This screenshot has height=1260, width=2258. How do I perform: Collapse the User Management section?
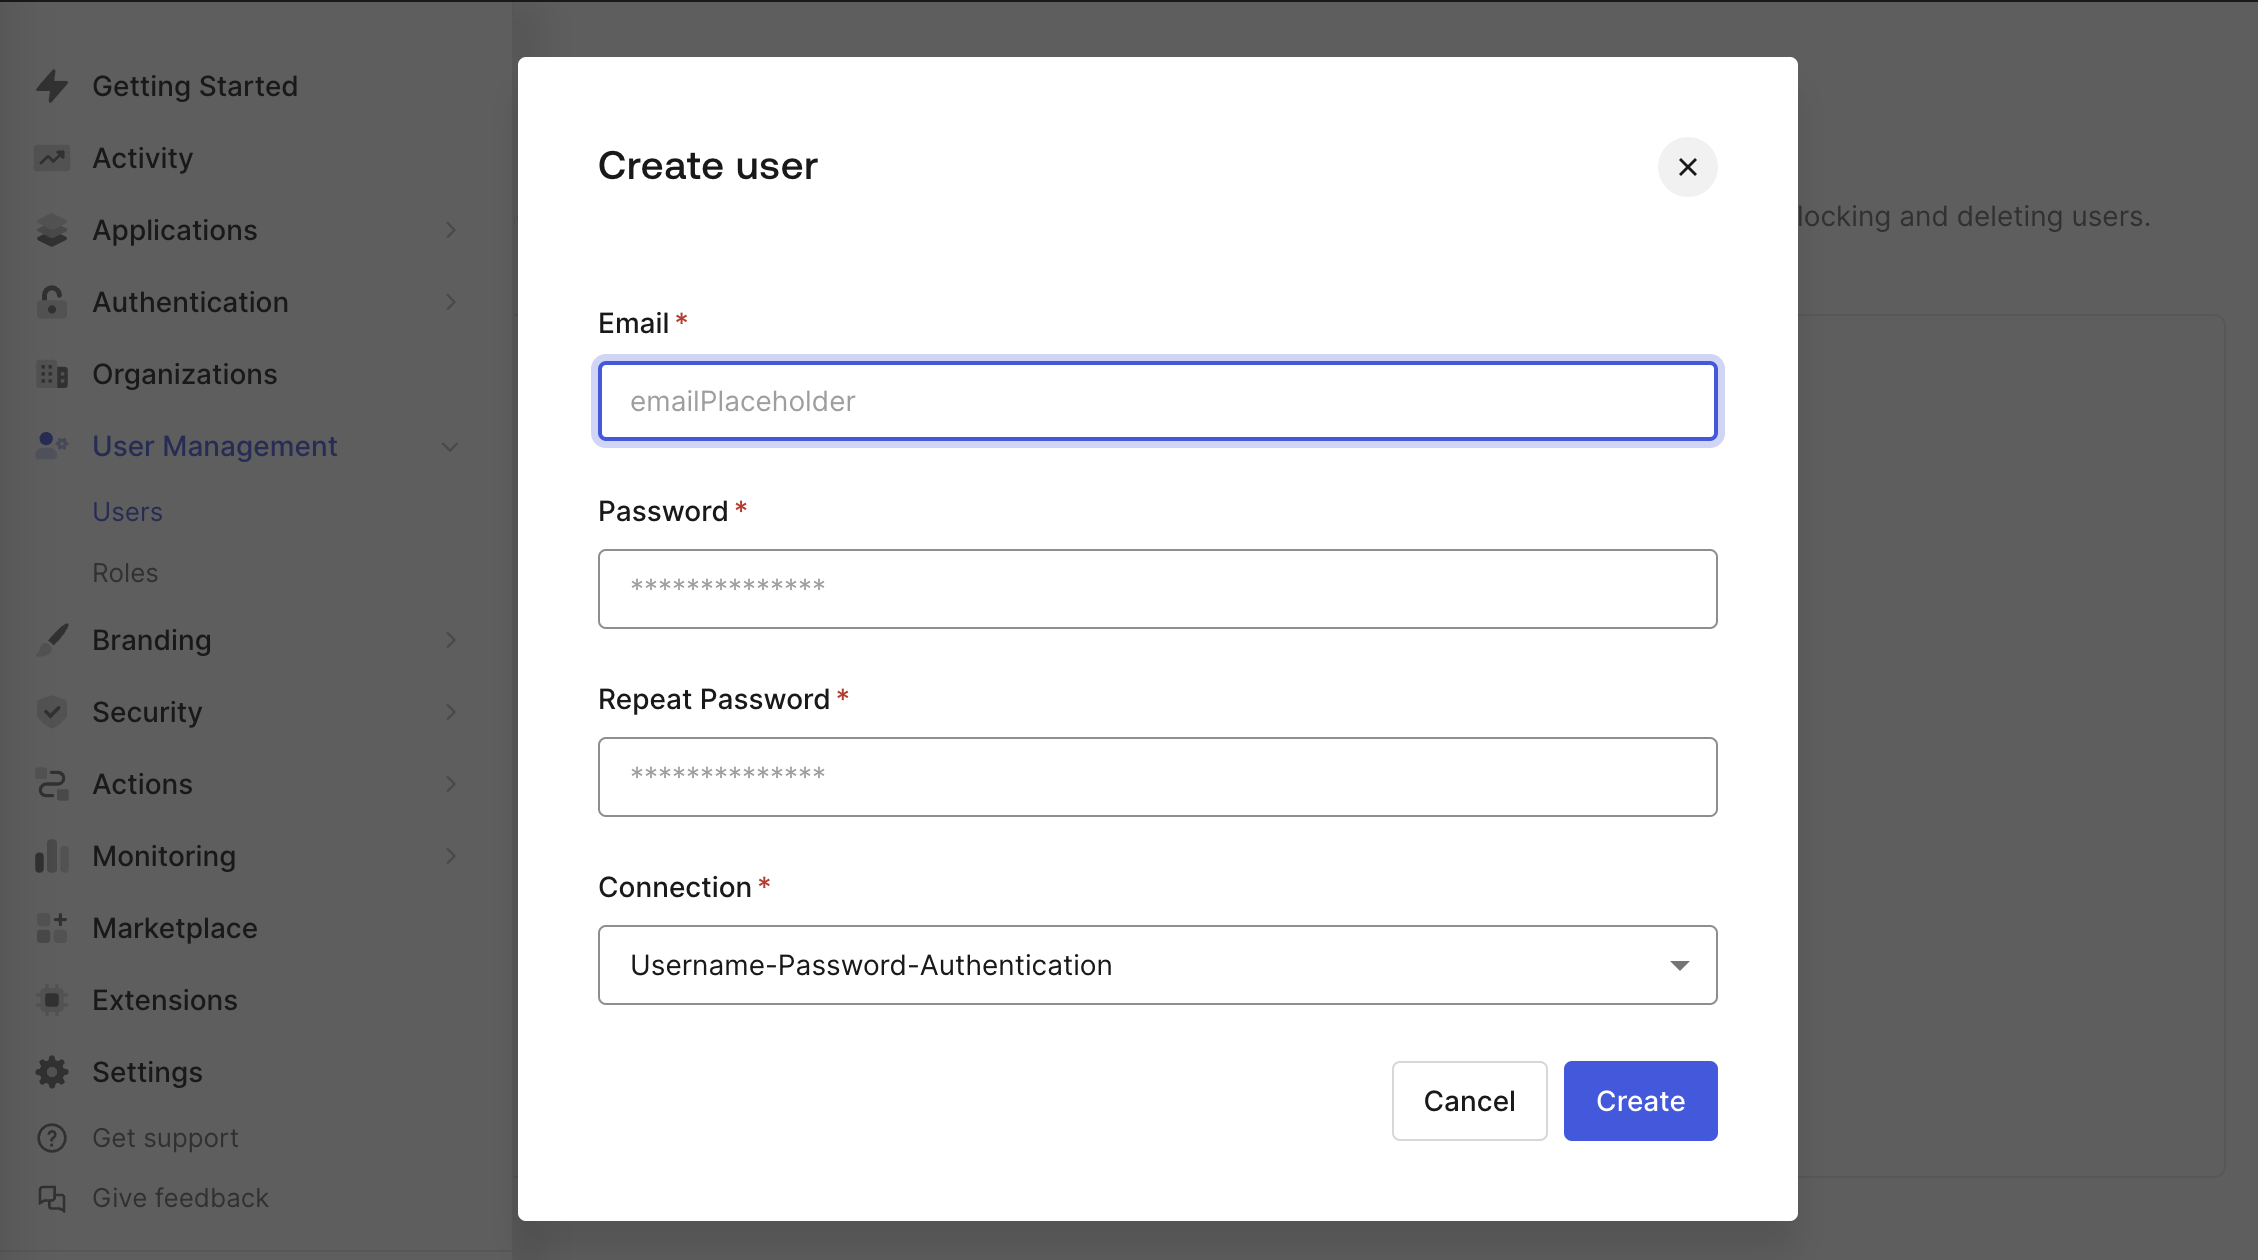click(x=449, y=446)
